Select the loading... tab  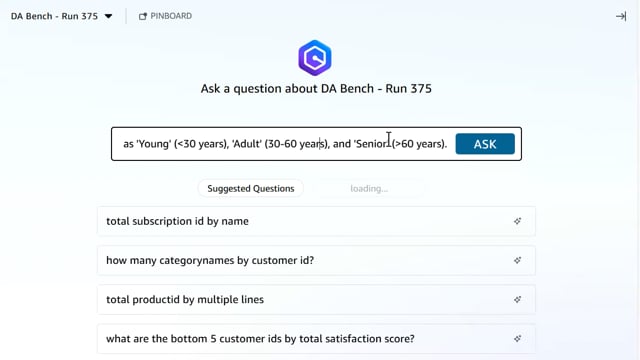tap(369, 189)
